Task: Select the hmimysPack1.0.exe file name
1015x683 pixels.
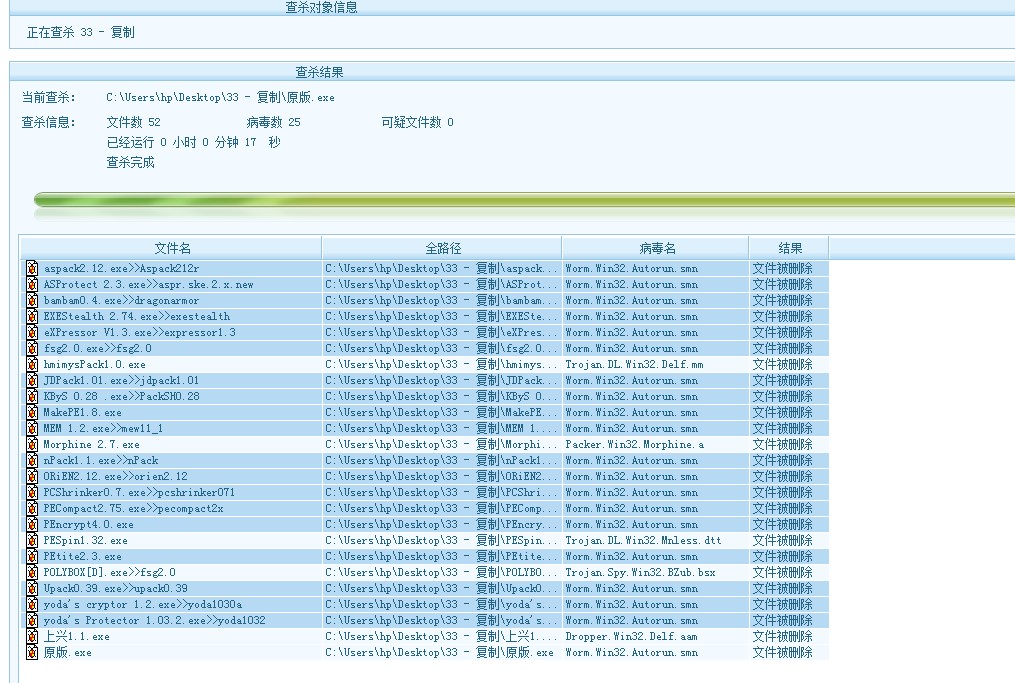Action: click(x=95, y=364)
